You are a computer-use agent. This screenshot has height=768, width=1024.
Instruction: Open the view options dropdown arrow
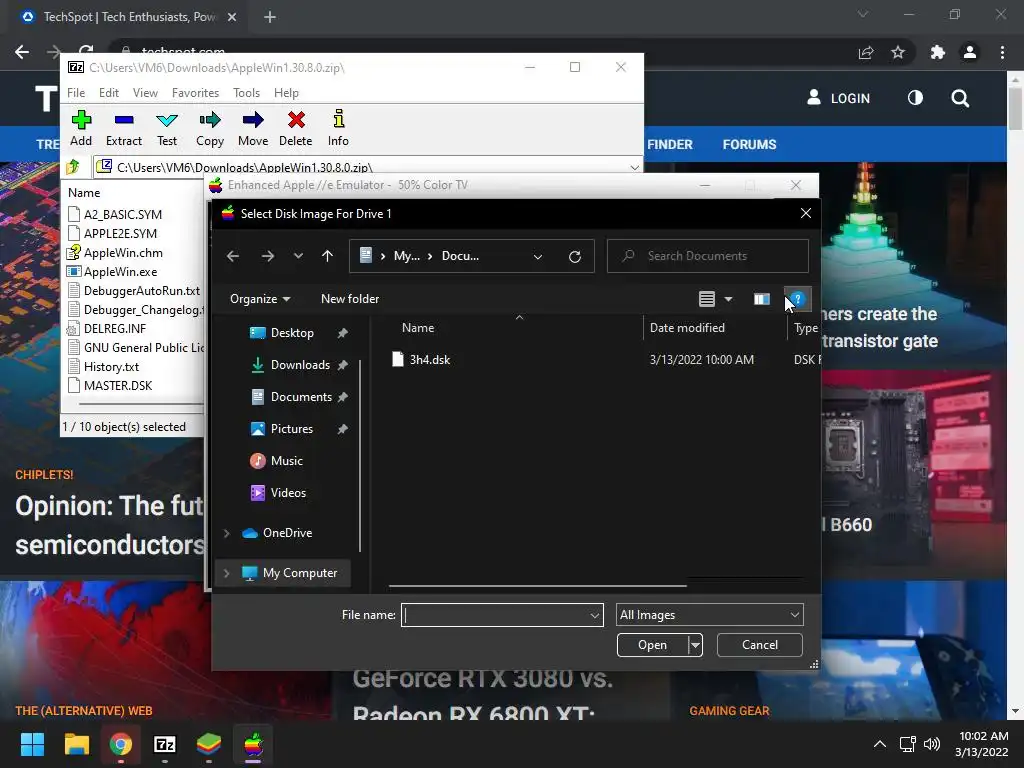(728, 299)
